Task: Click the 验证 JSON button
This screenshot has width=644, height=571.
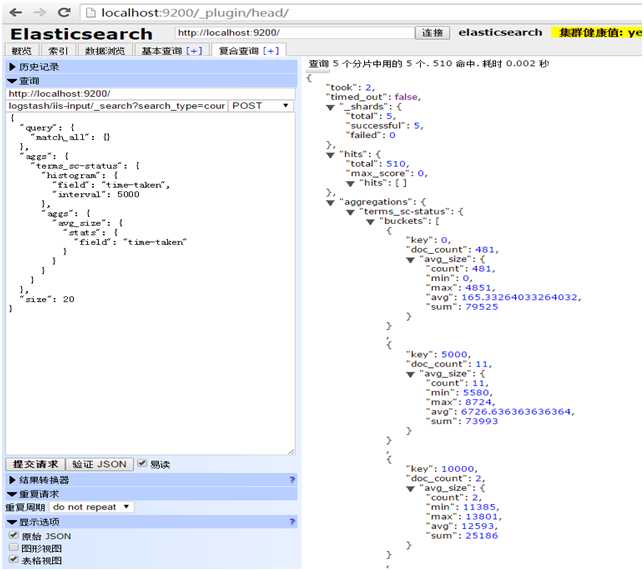Action: 99,464
